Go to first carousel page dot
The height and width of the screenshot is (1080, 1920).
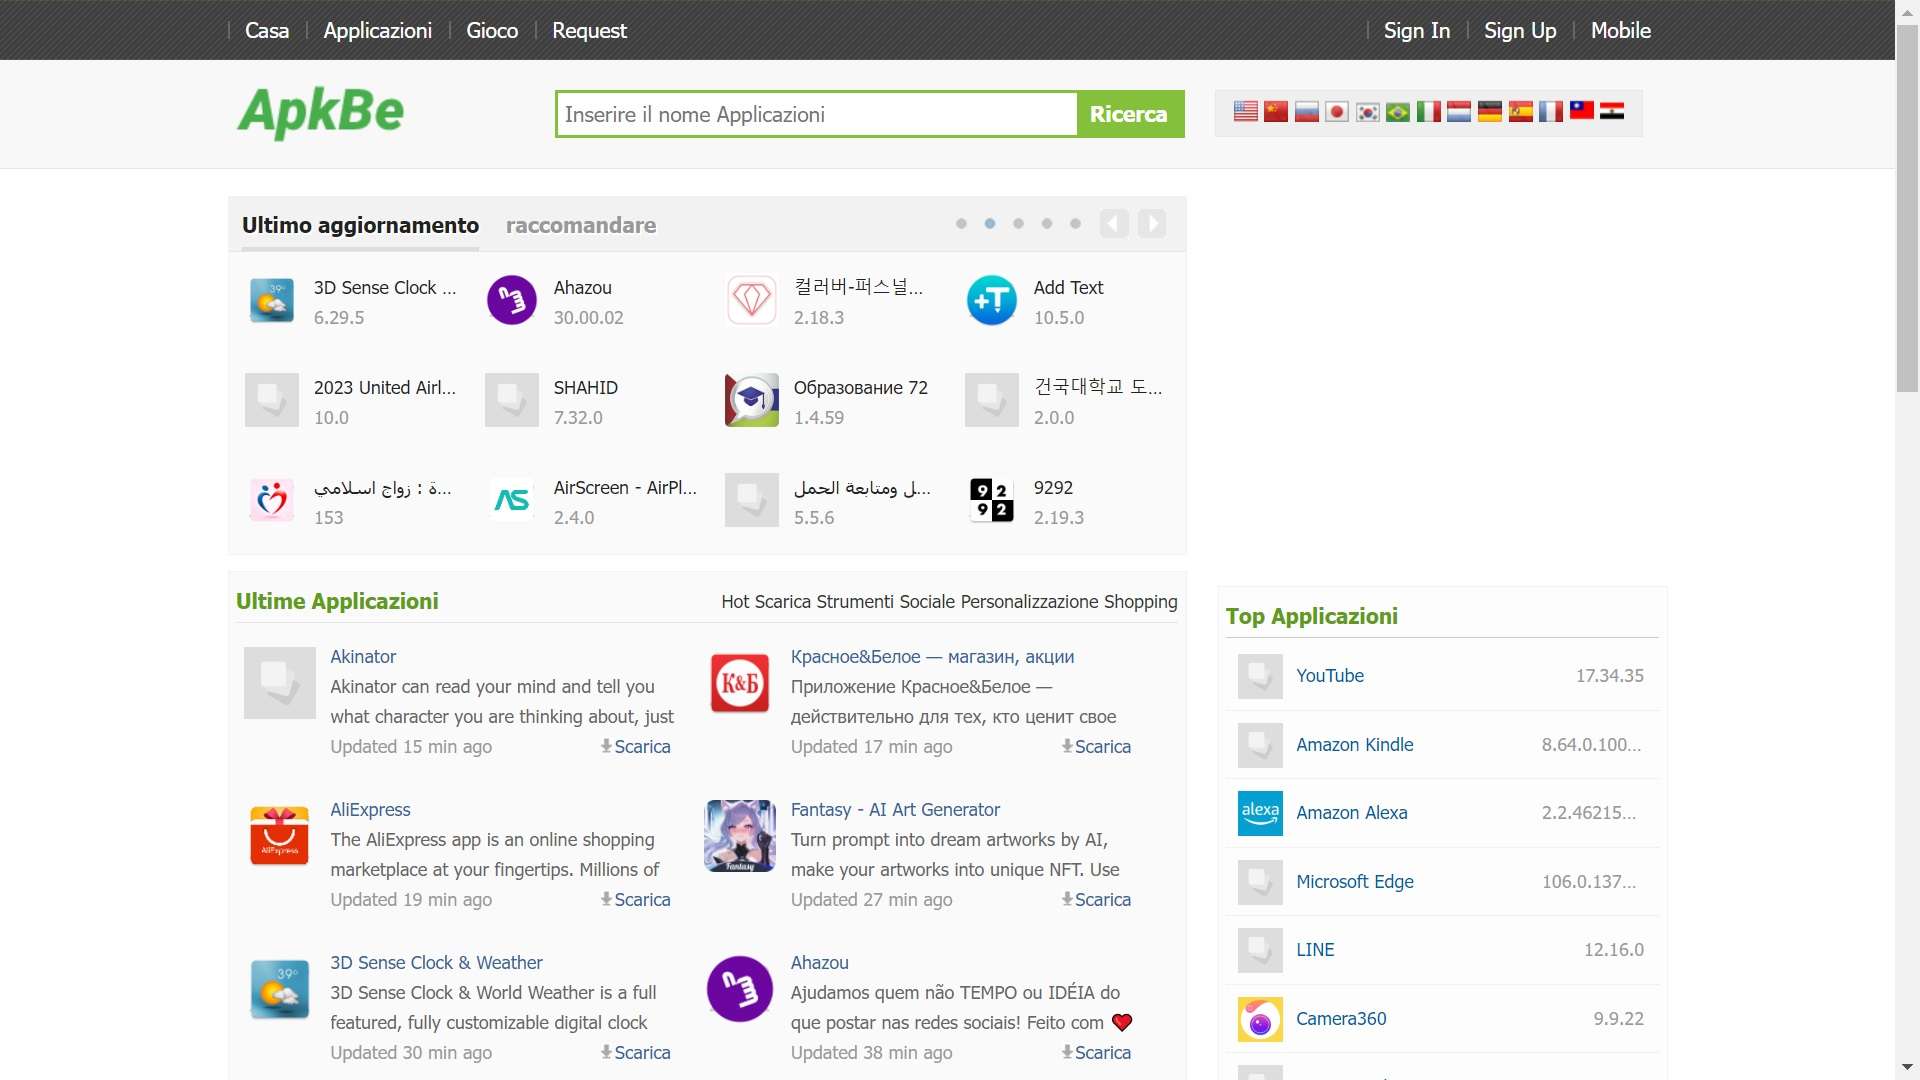click(x=961, y=224)
